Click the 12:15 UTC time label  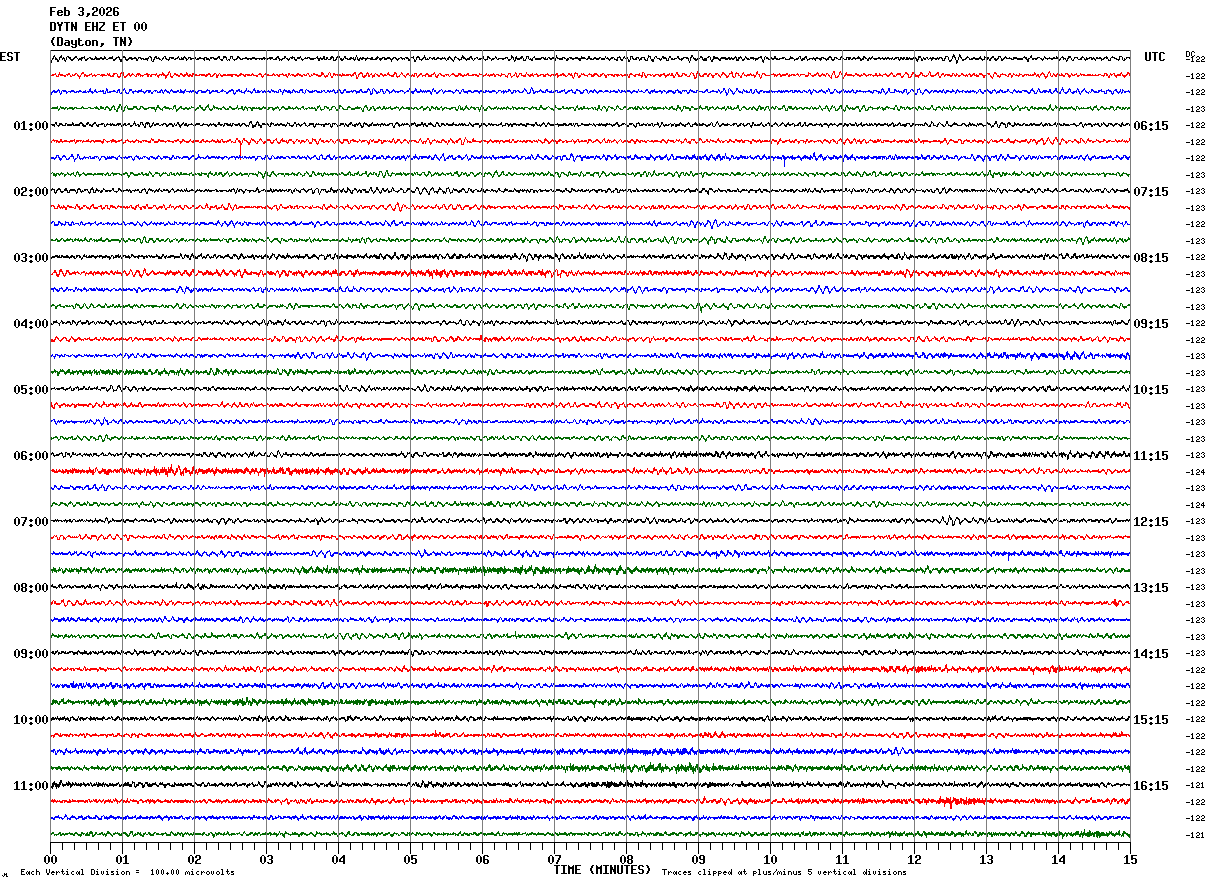click(x=1151, y=522)
